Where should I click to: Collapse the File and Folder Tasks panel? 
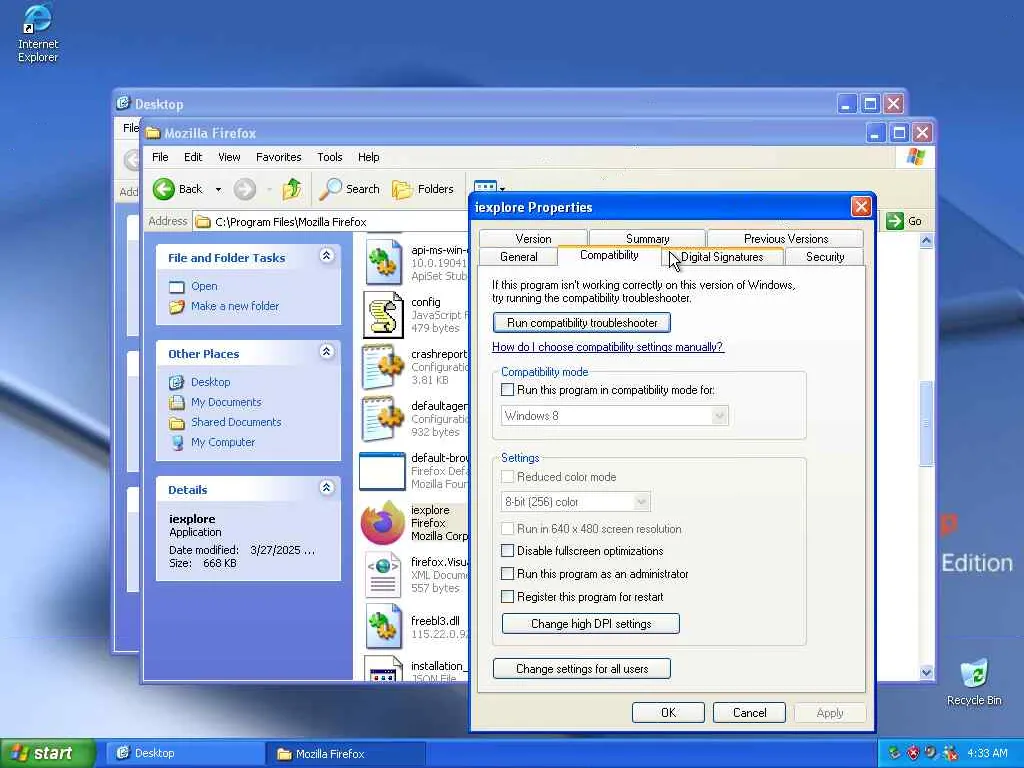[327, 255]
